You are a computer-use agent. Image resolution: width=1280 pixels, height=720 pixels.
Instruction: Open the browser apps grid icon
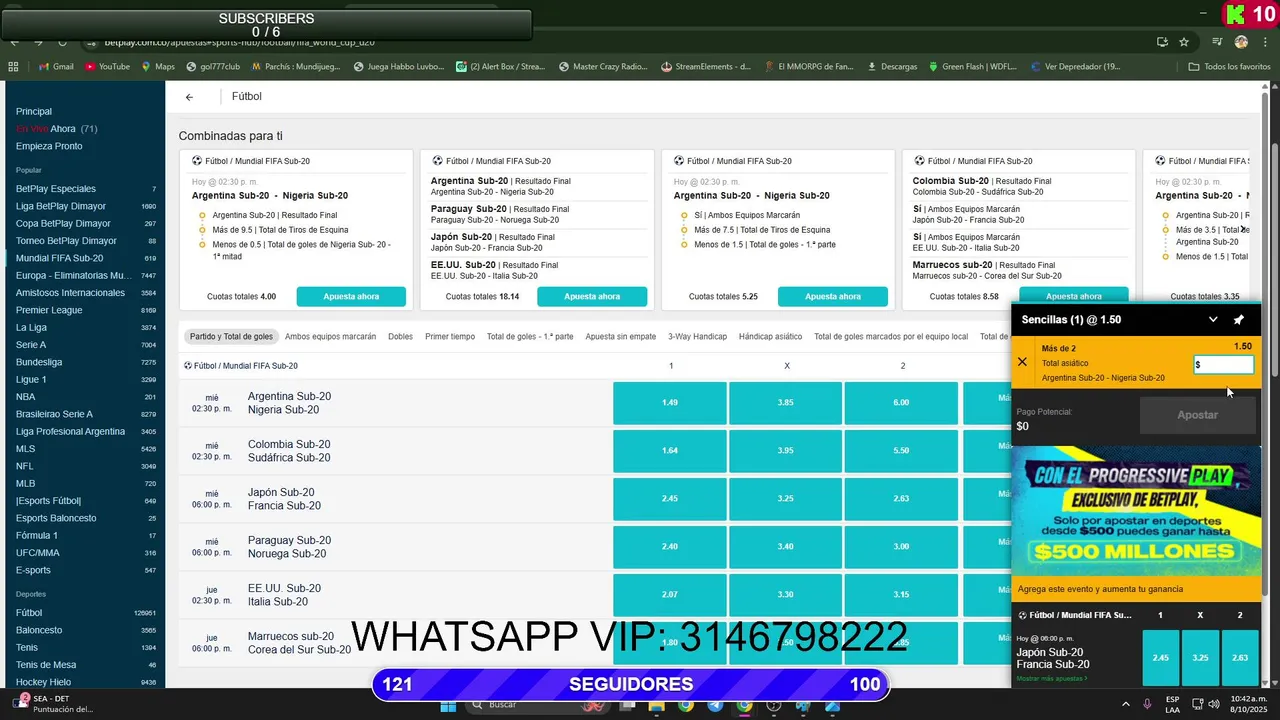pos(13,67)
